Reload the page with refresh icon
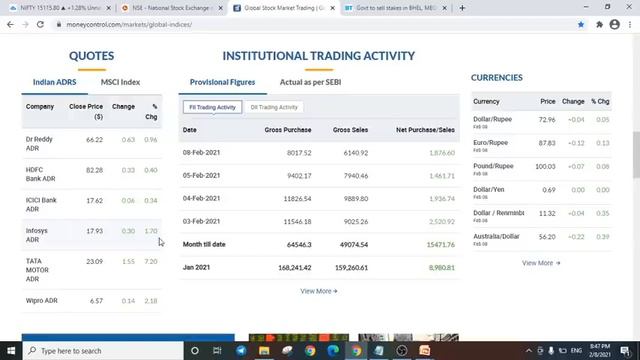This screenshot has width=640, height=360. (40, 24)
